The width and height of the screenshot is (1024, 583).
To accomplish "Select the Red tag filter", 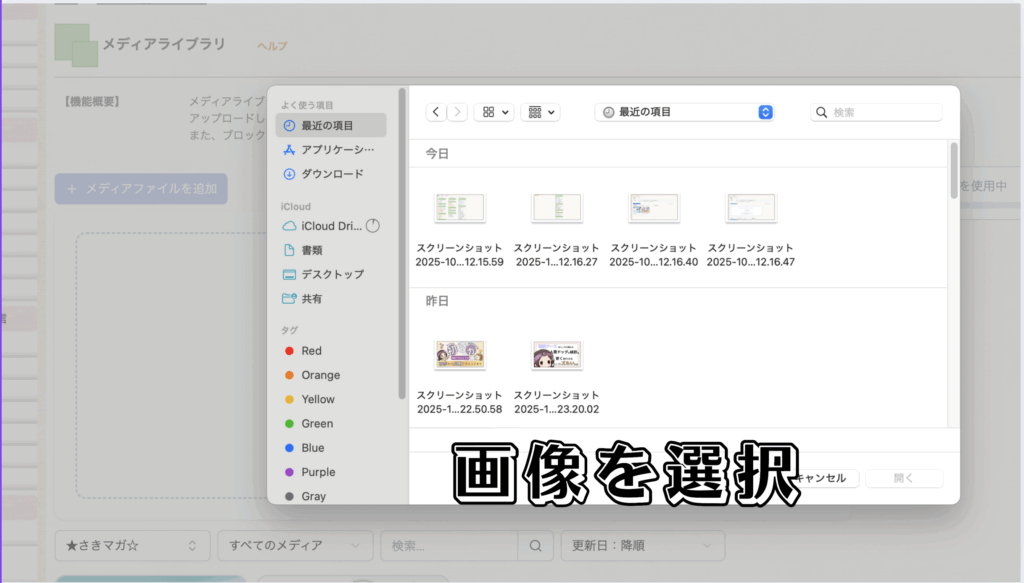I will (311, 351).
